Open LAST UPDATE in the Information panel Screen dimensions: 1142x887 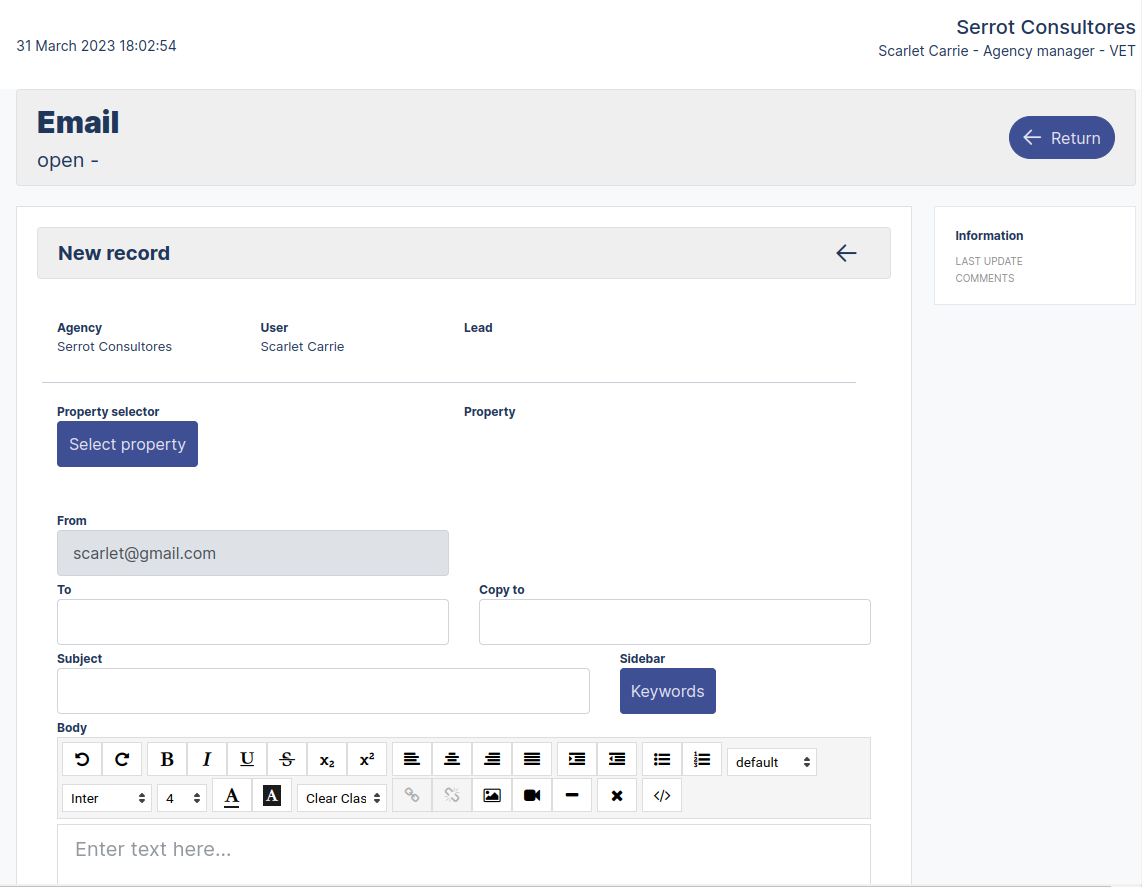[x=989, y=261]
